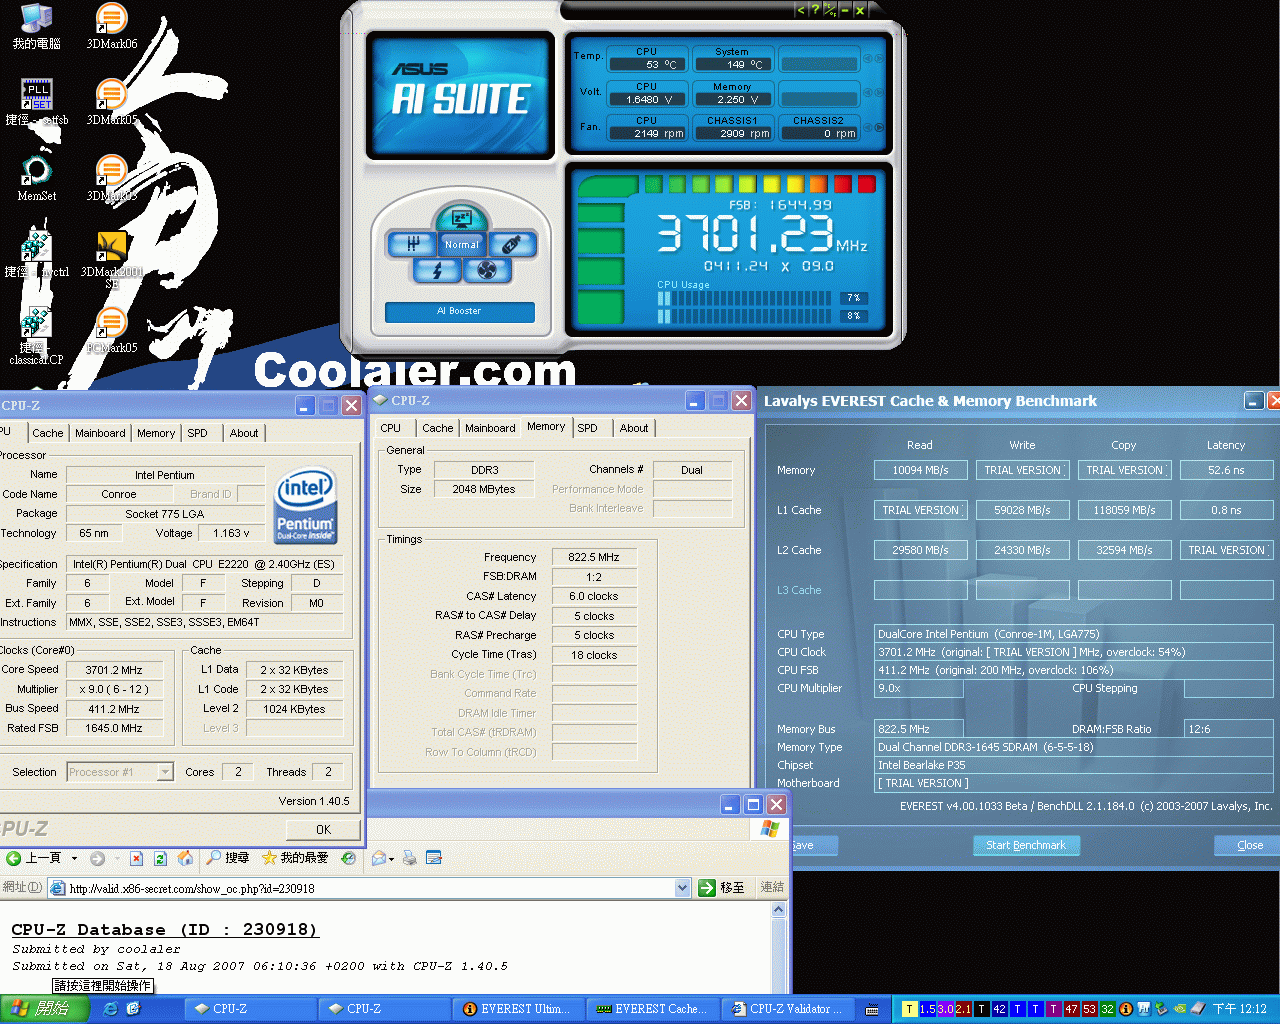
Task: Open the Processor selection dropdown in CPU-Z
Action: (x=165, y=772)
